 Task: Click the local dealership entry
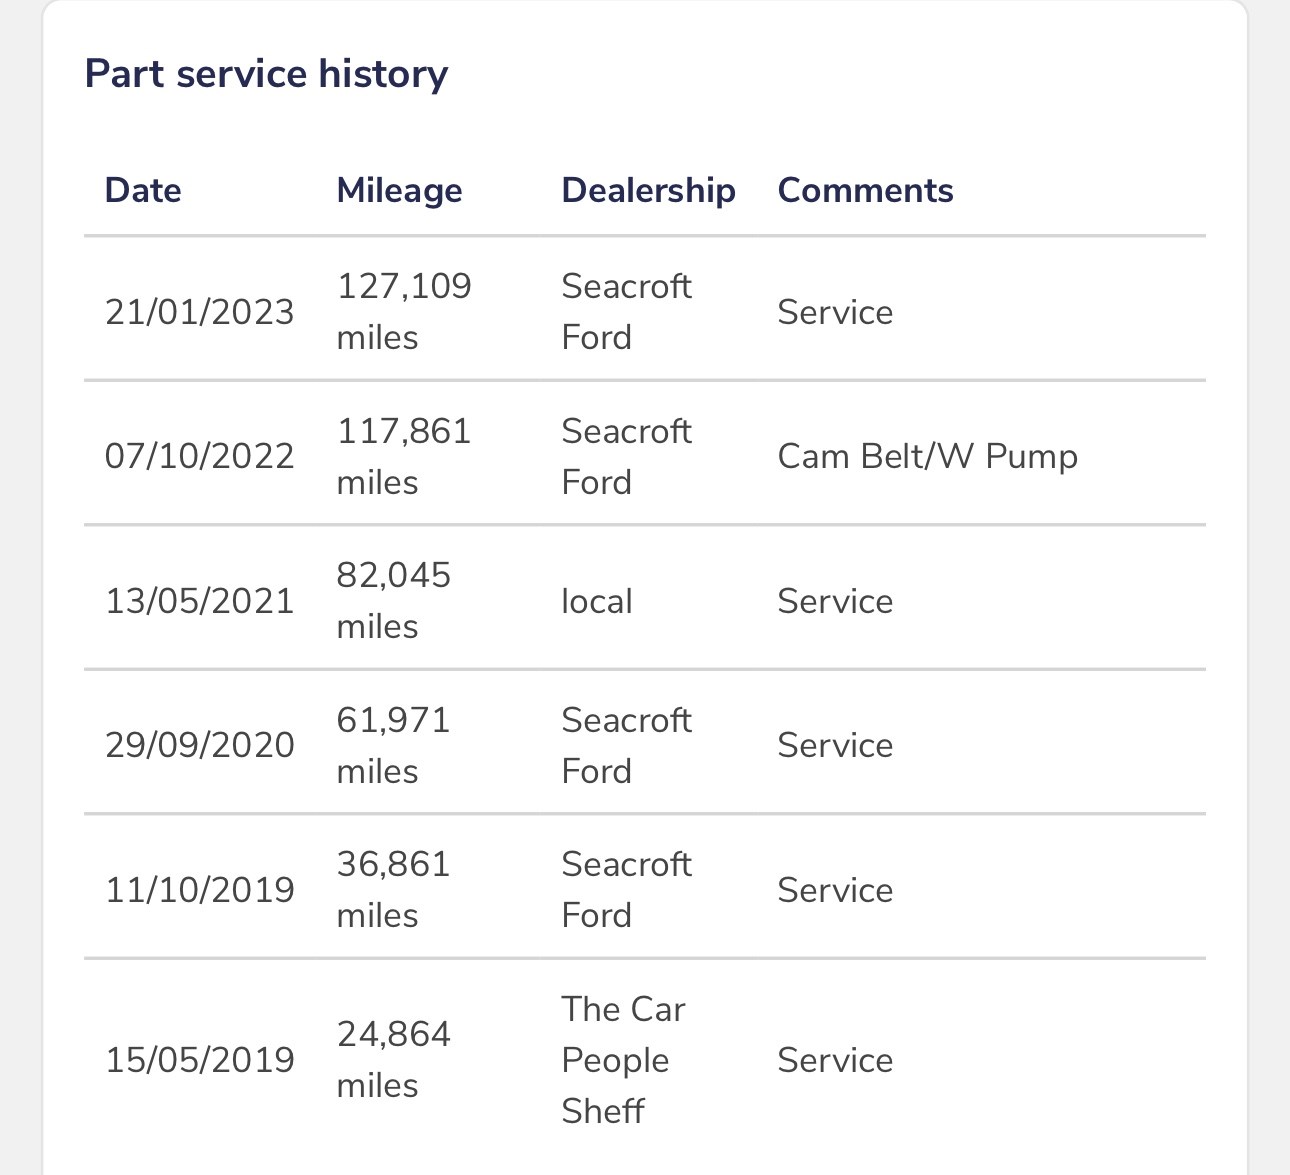(x=597, y=601)
